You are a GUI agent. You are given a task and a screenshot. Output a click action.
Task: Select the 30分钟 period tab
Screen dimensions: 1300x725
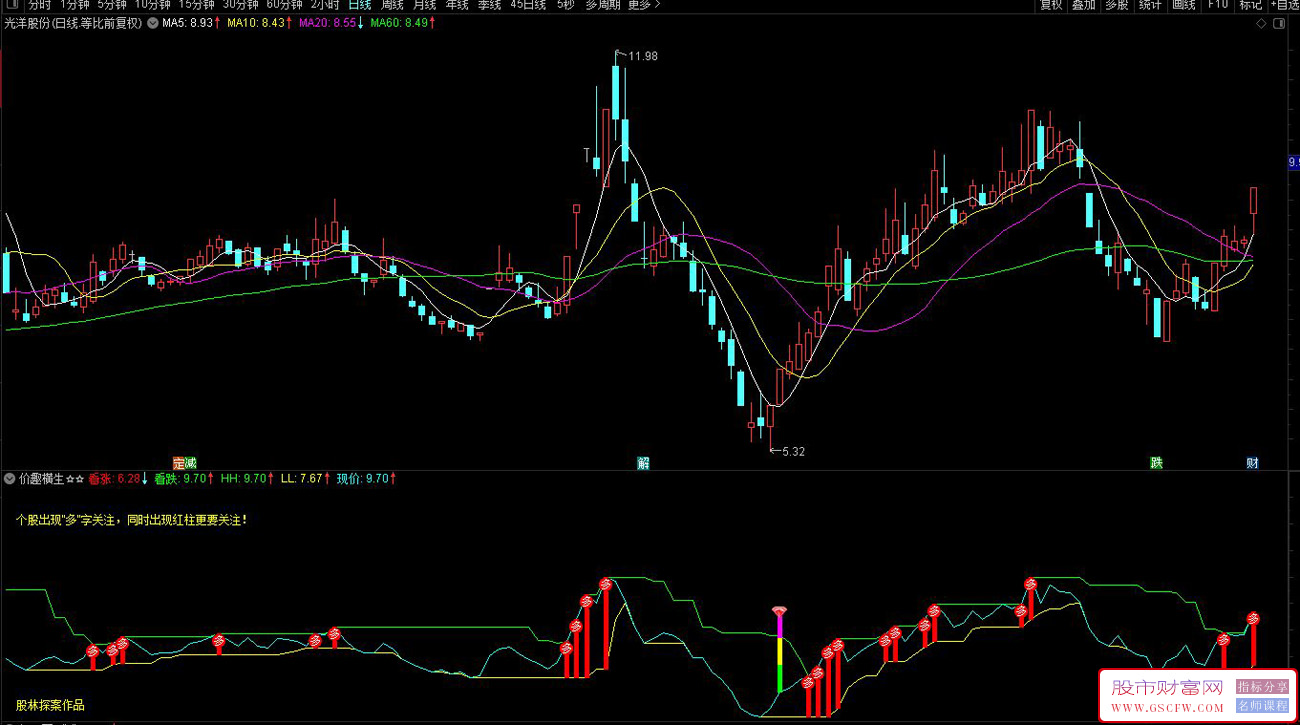241,5
